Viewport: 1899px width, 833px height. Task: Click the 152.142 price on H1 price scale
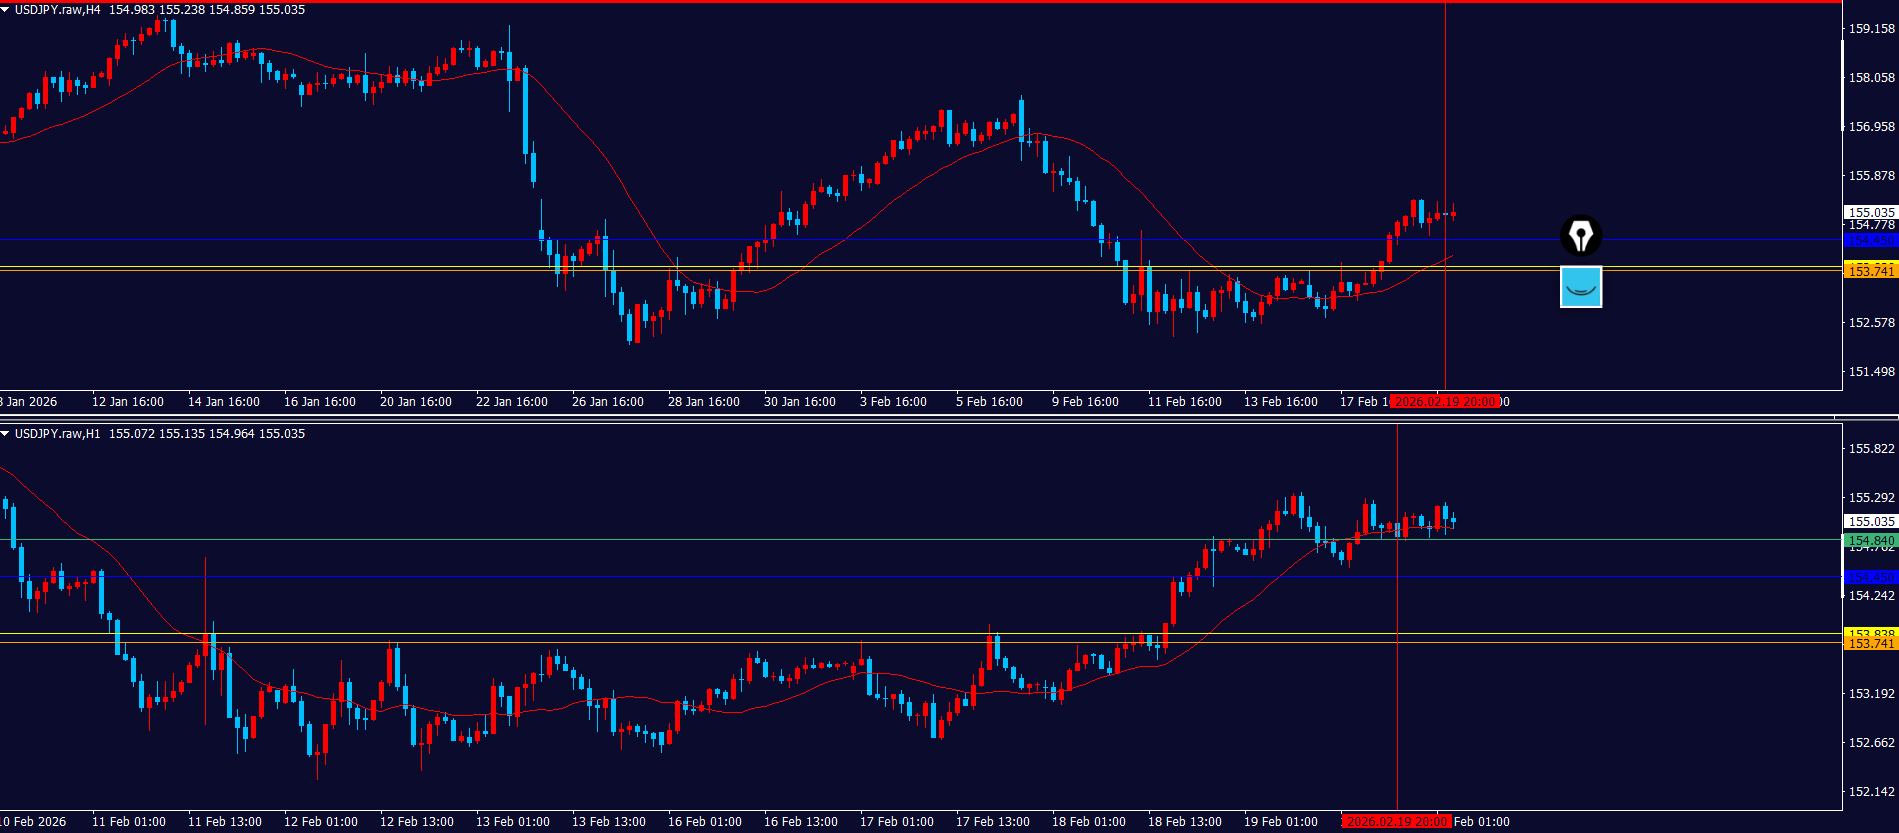tap(1871, 792)
